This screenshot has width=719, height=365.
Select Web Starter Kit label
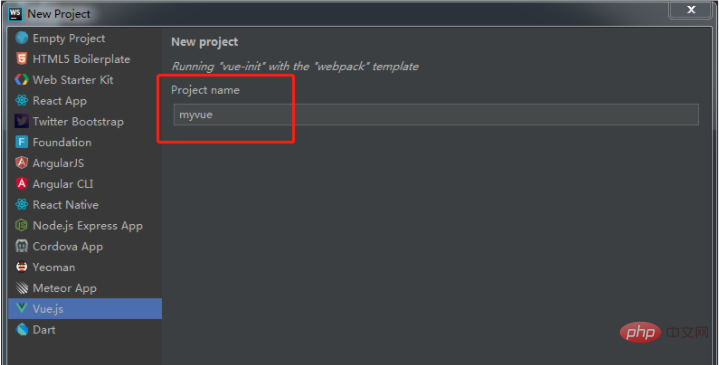click(73, 80)
